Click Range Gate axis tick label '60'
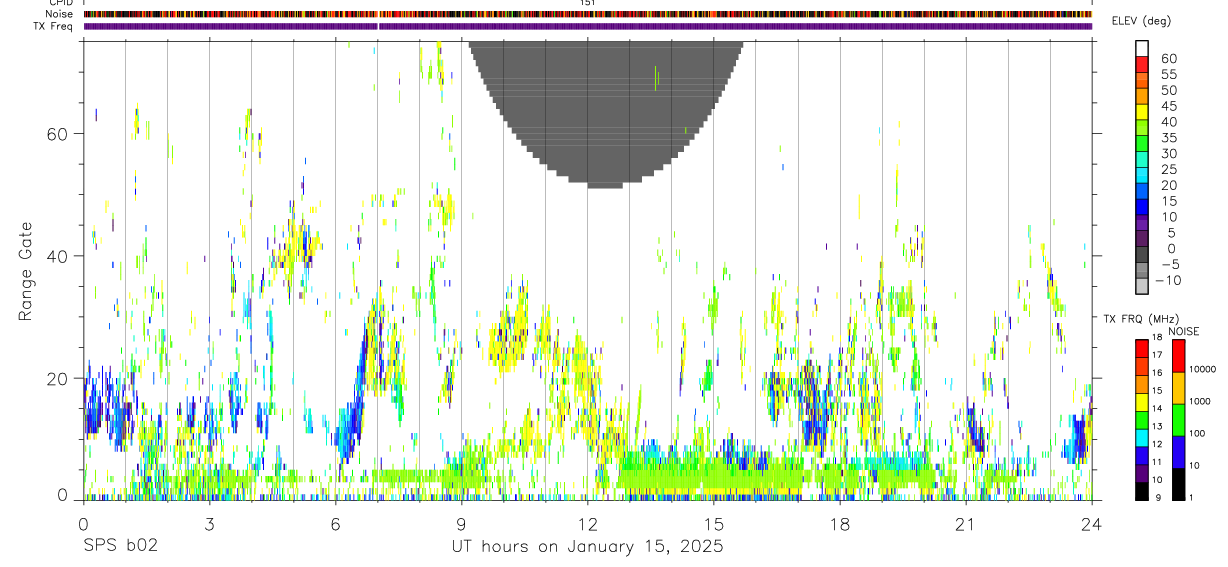Viewport: 1228px width, 567px height. pyautogui.click(x=58, y=134)
